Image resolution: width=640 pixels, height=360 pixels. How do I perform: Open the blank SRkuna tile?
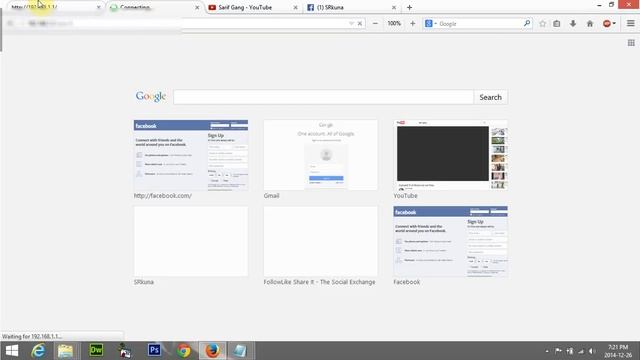191,241
